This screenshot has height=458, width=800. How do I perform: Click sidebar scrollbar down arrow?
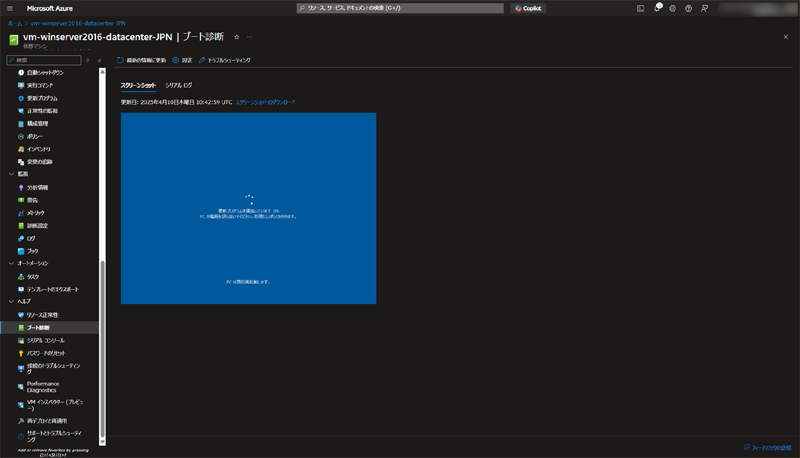[102, 442]
